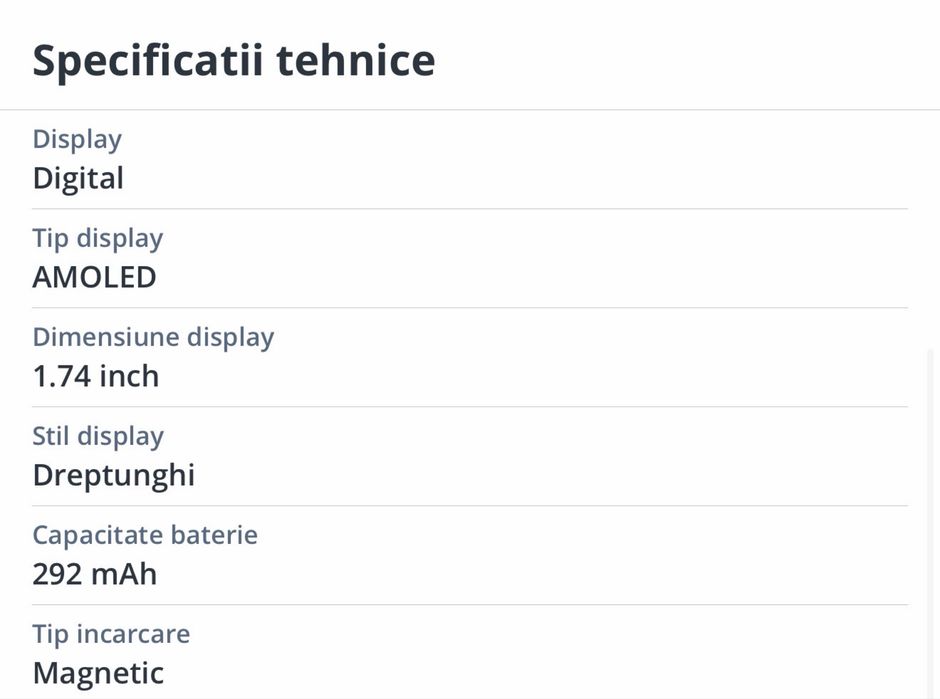Select the 'Tip incarcare' label
This screenshot has height=699, width=940.
point(111,634)
